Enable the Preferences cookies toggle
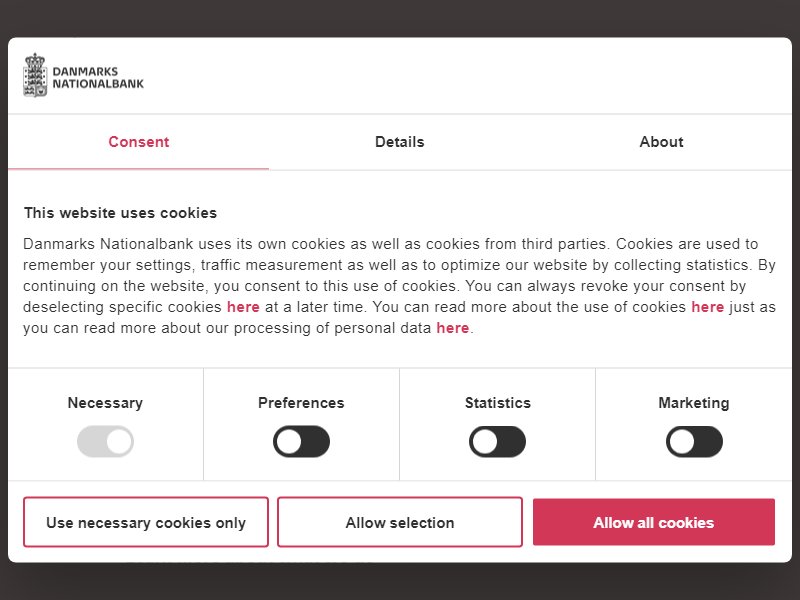Viewport: 800px width, 600px height. (x=301, y=441)
